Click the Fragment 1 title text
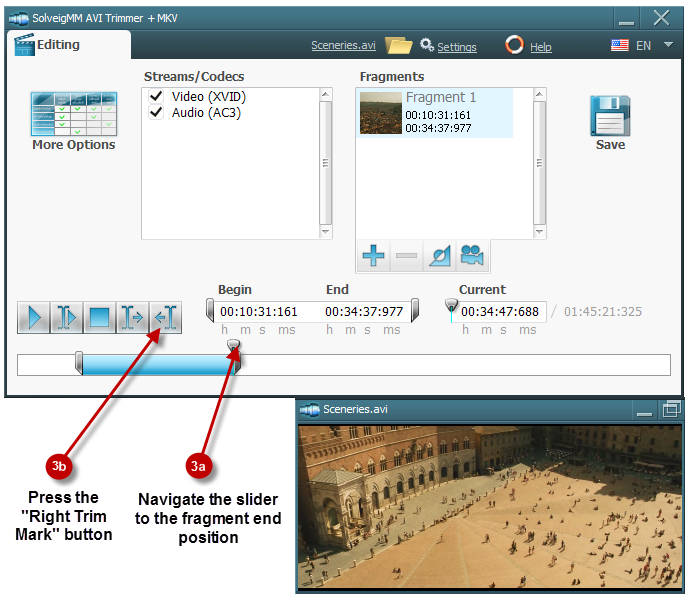Image resolution: width=686 pixels, height=596 pixels. [x=441, y=97]
